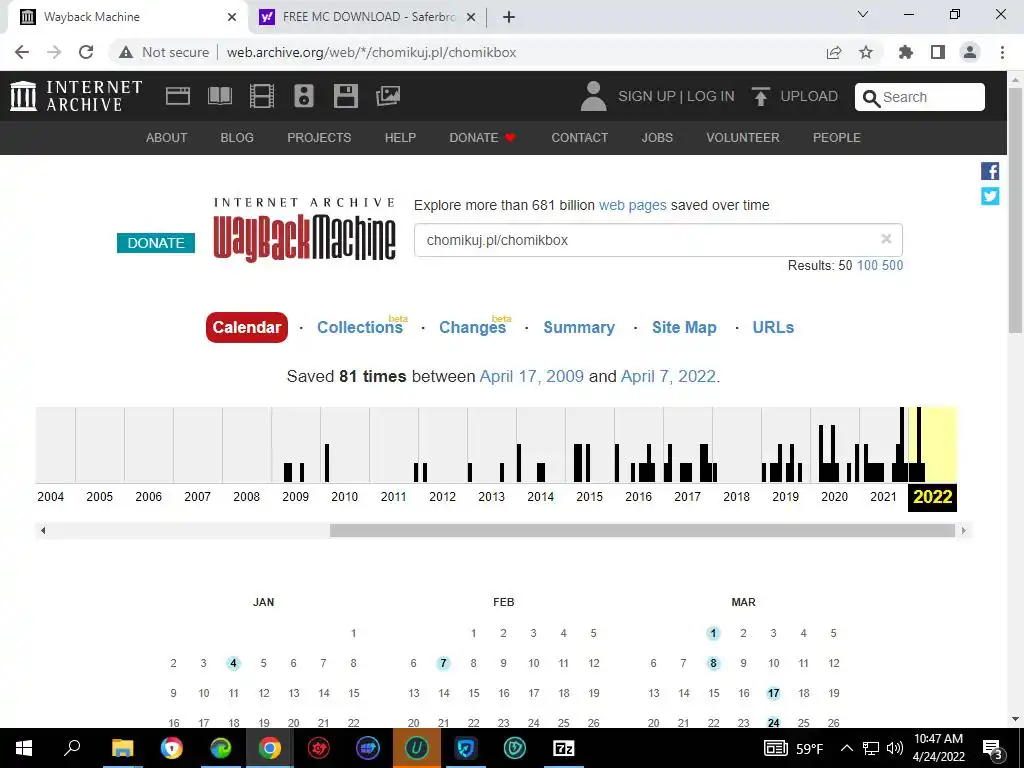Open the Extensions puzzle icon
The width and height of the screenshot is (1024, 768).
pyautogui.click(x=906, y=52)
